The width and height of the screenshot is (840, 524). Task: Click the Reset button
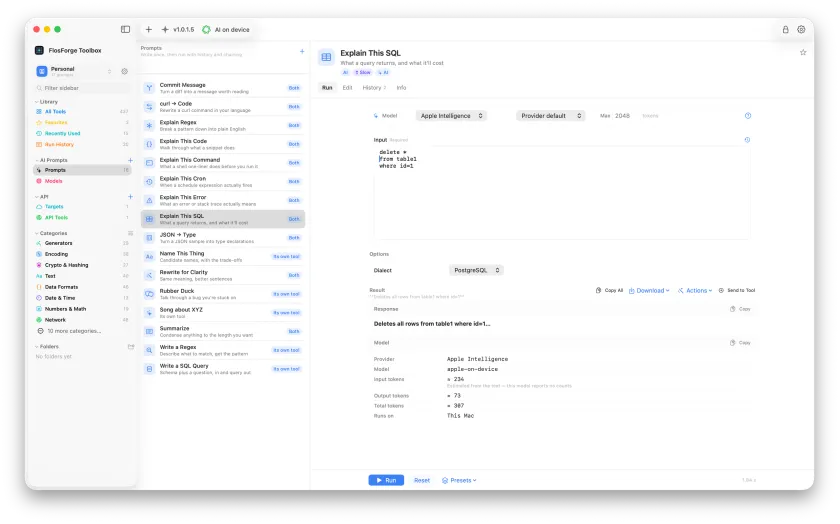tap(422, 481)
